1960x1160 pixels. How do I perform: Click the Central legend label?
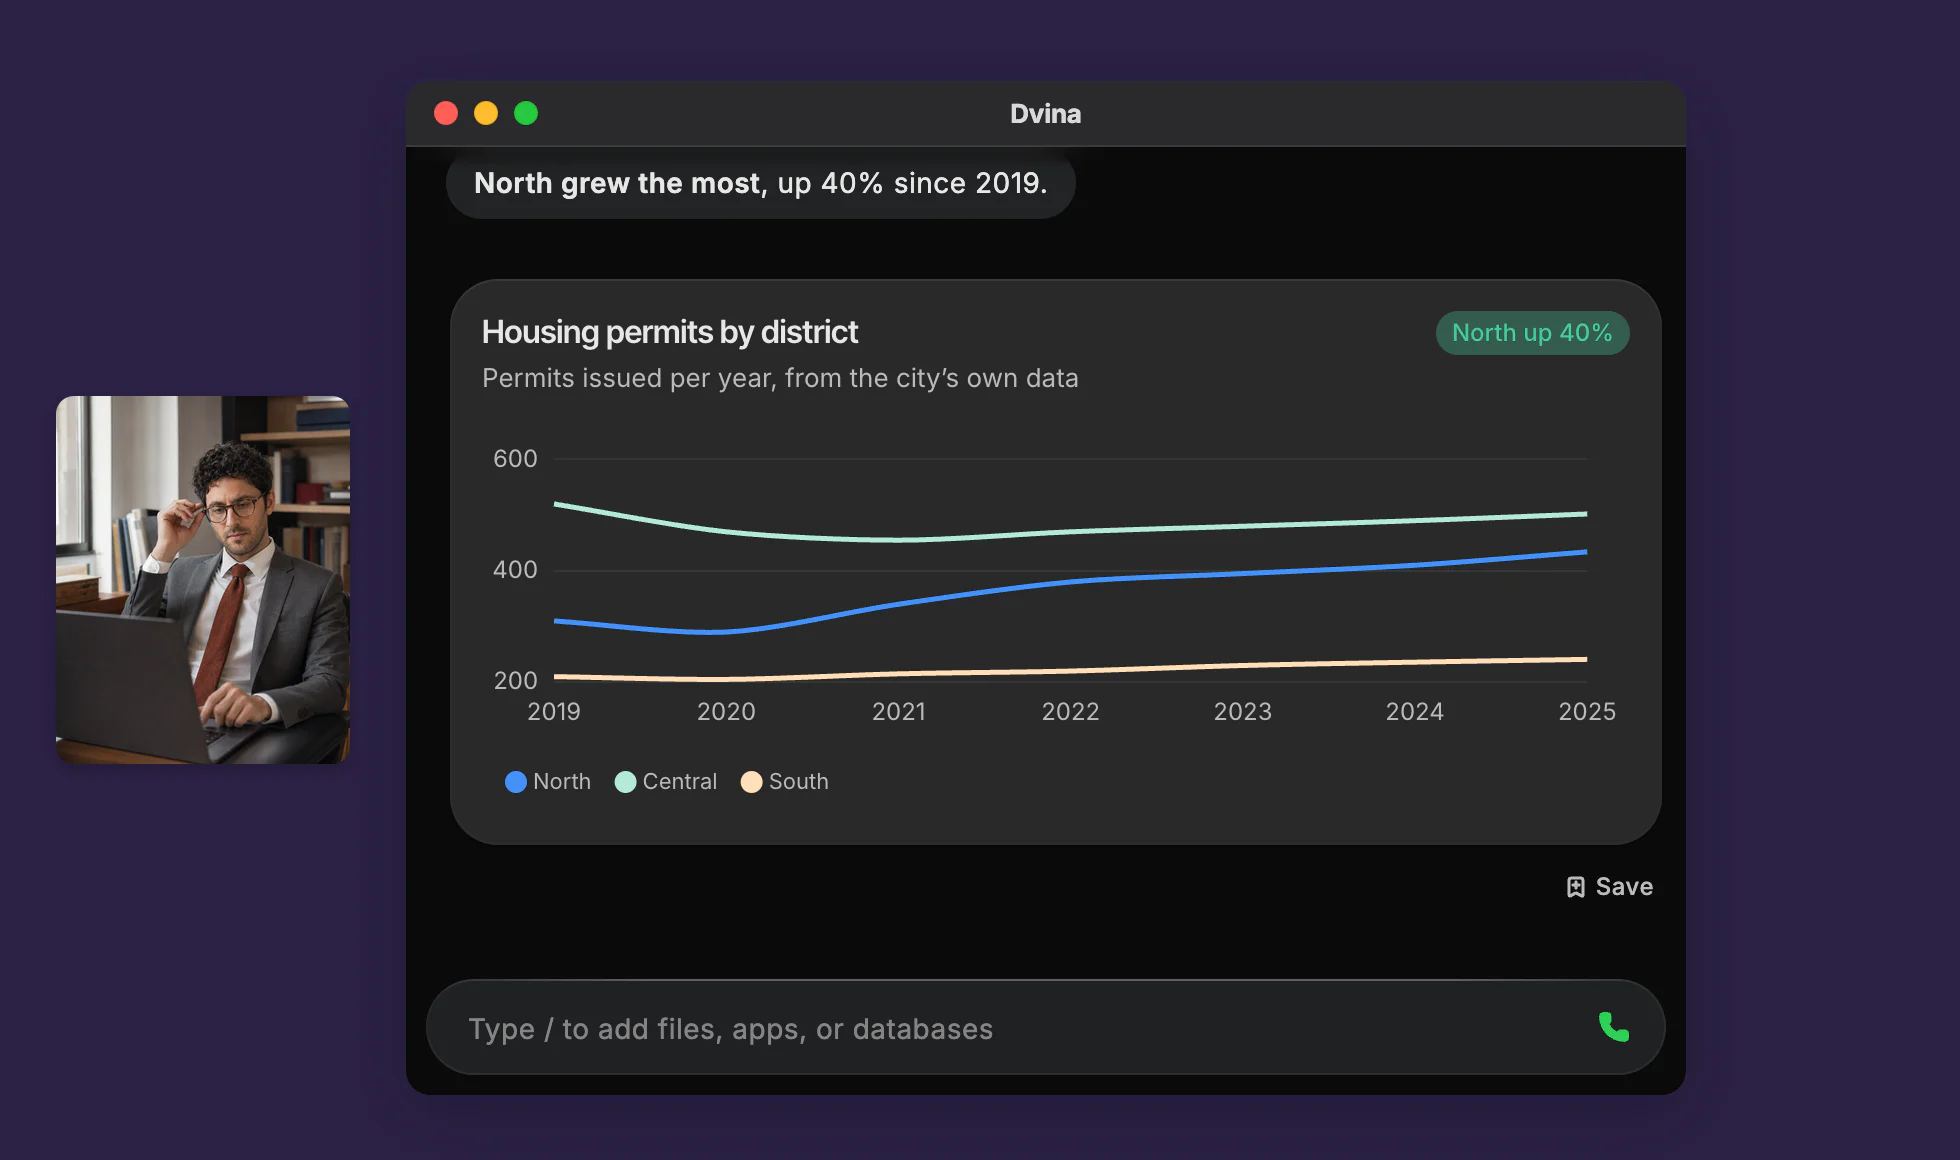click(x=680, y=782)
